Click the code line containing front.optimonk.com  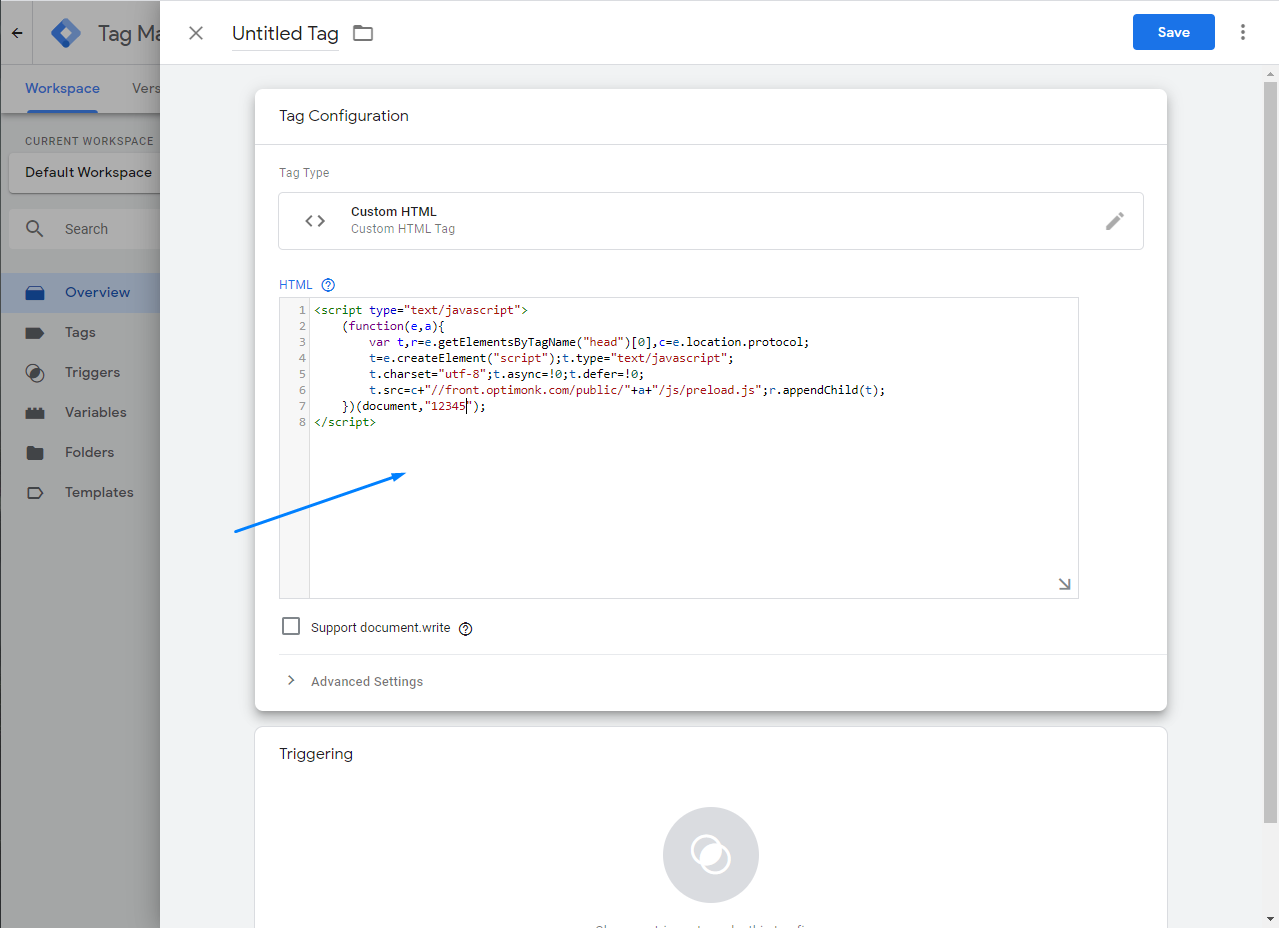point(627,390)
